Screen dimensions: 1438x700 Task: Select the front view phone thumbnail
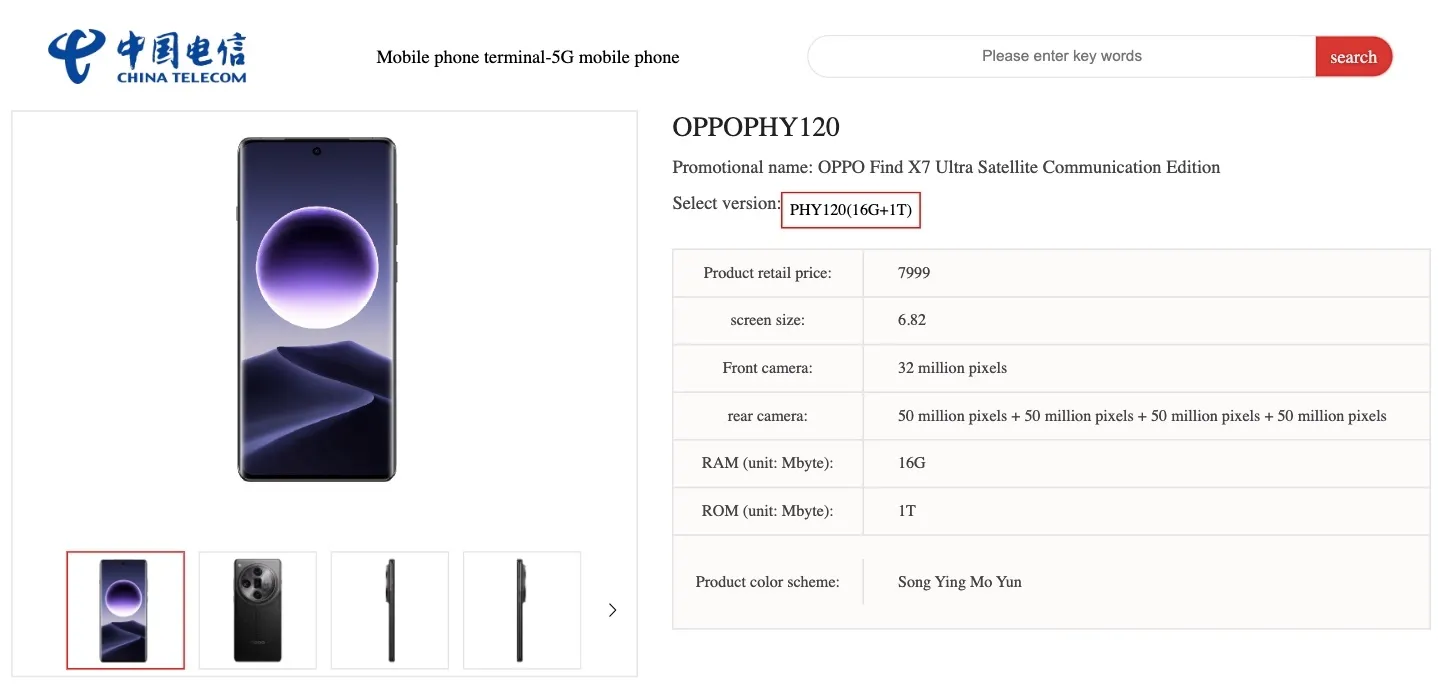pyautogui.click(x=126, y=610)
